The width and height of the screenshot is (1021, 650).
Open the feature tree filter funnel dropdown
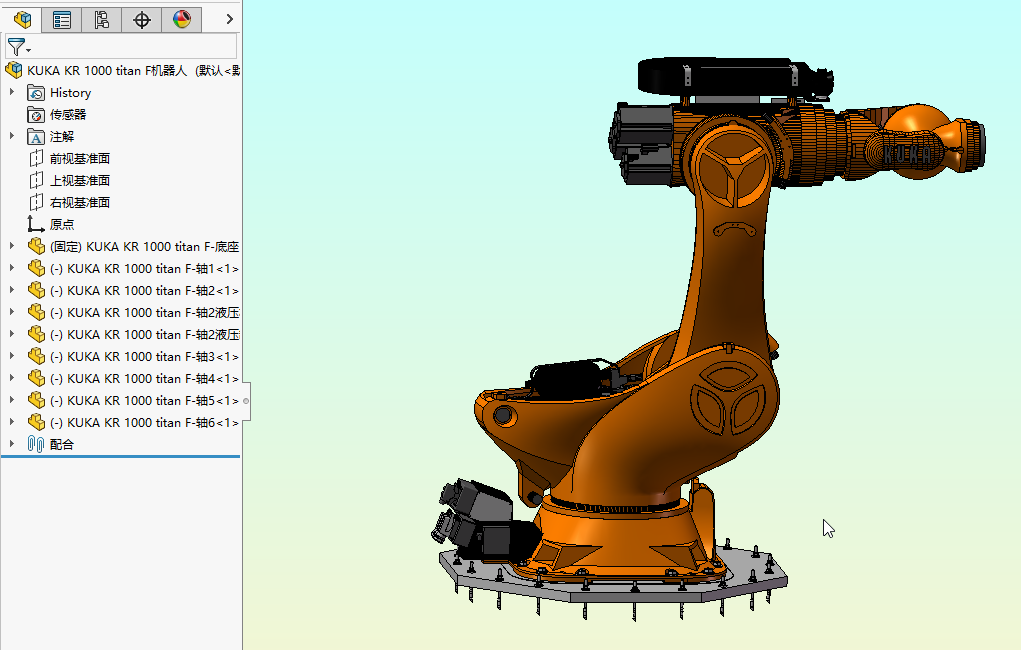click(x=19, y=47)
